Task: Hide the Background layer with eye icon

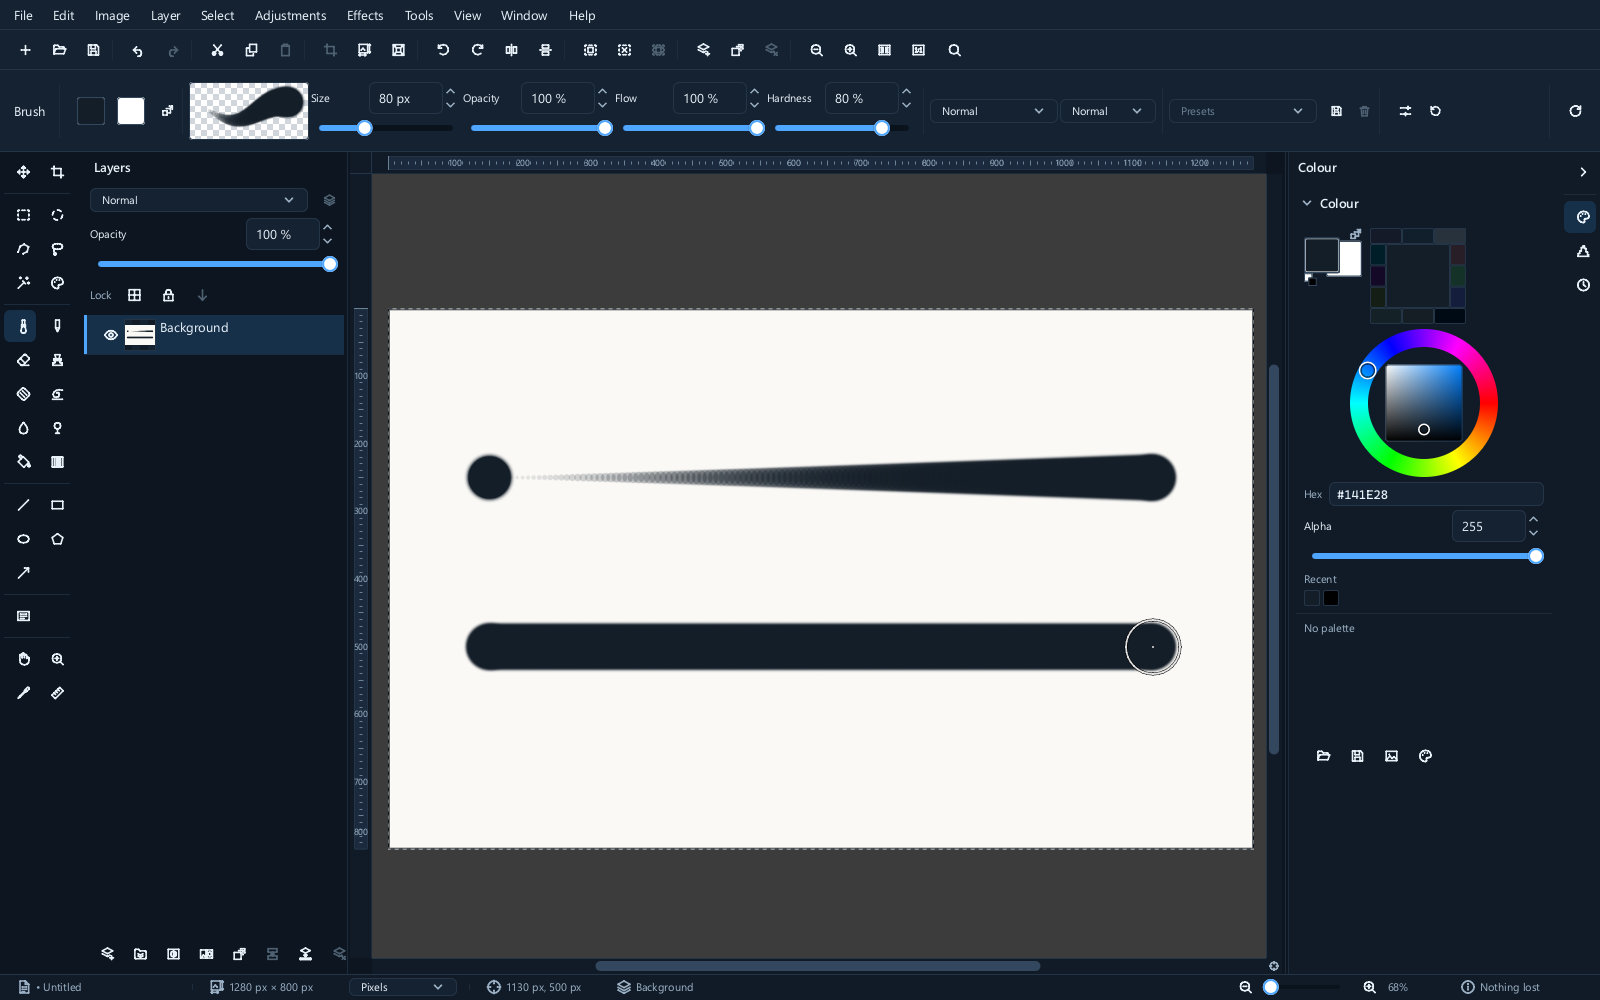Action: [111, 335]
